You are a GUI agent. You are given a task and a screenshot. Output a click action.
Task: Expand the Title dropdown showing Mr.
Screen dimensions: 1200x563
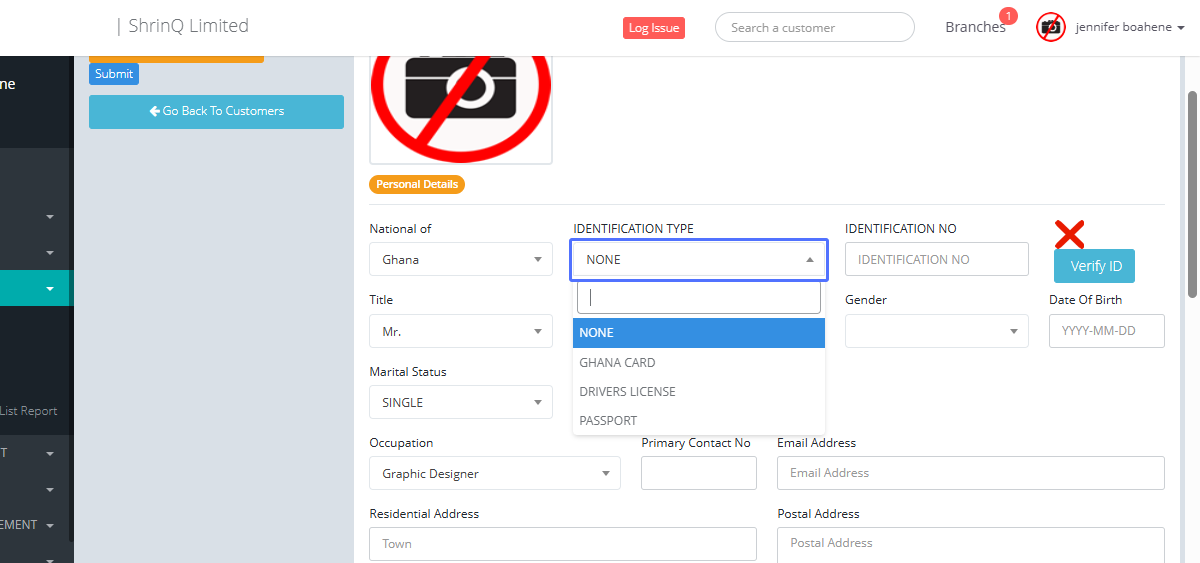coord(460,331)
